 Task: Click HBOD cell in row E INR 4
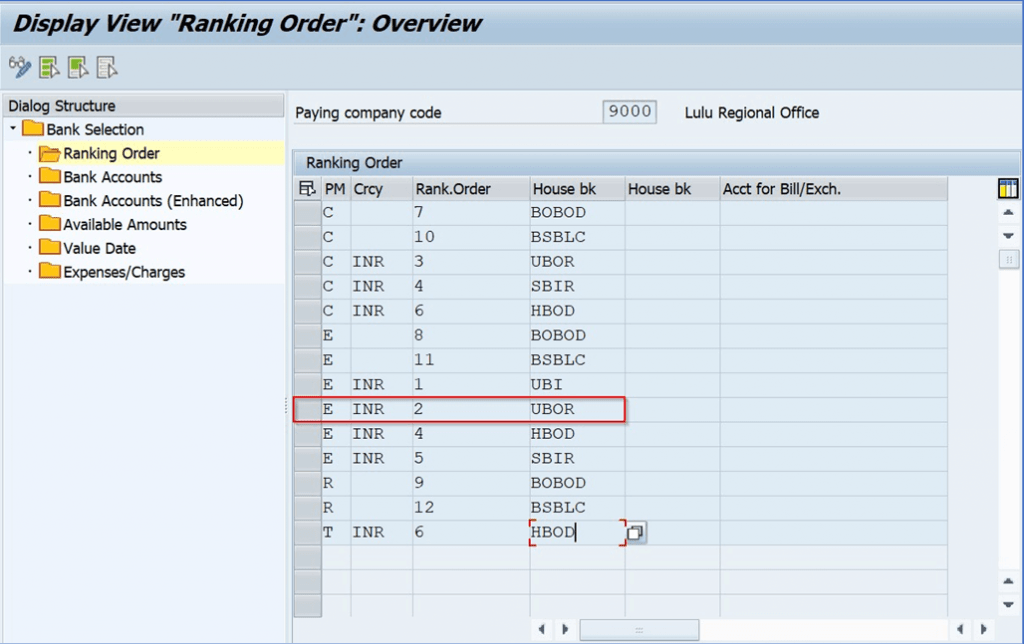[x=577, y=434]
